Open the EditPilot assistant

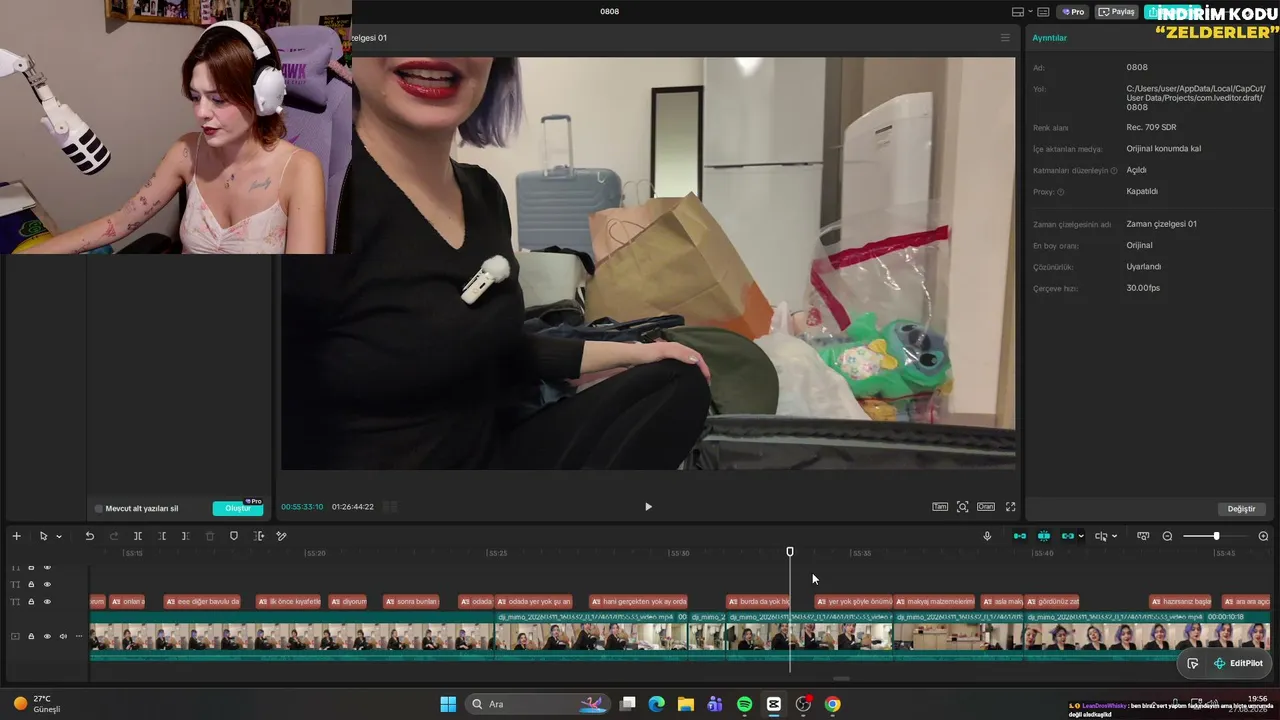1238,663
